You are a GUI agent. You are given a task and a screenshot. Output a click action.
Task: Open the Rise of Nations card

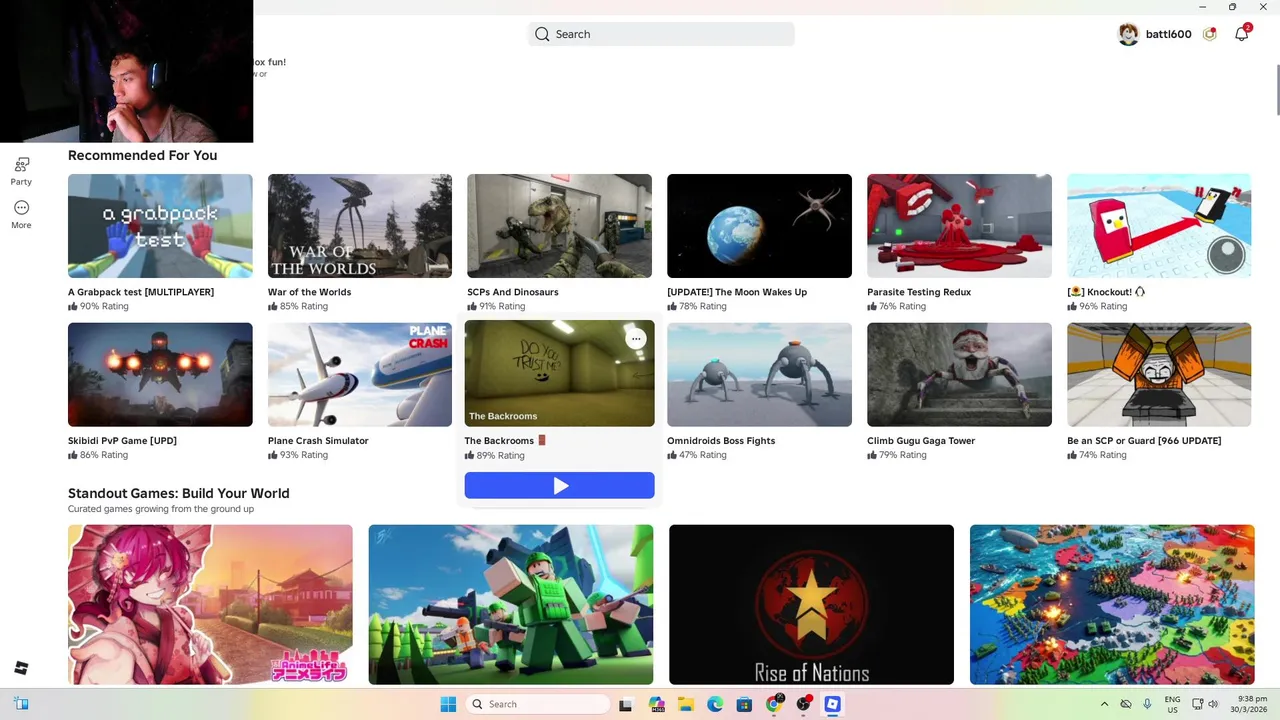coord(811,604)
